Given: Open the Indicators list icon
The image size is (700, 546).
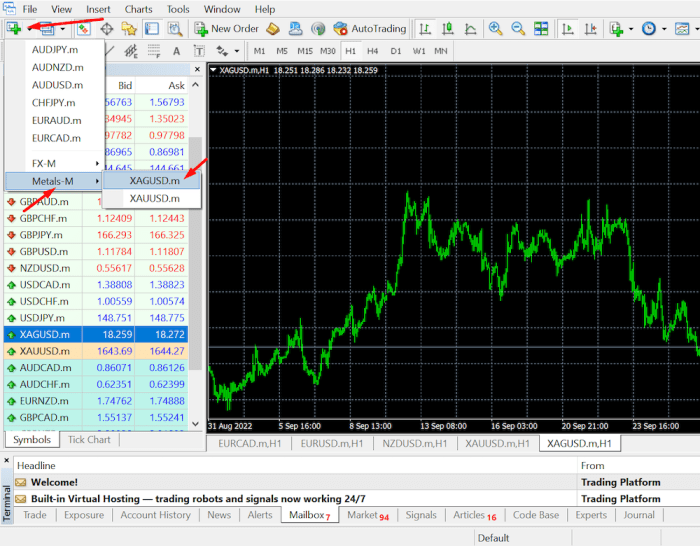Looking at the screenshot, I should 617,29.
